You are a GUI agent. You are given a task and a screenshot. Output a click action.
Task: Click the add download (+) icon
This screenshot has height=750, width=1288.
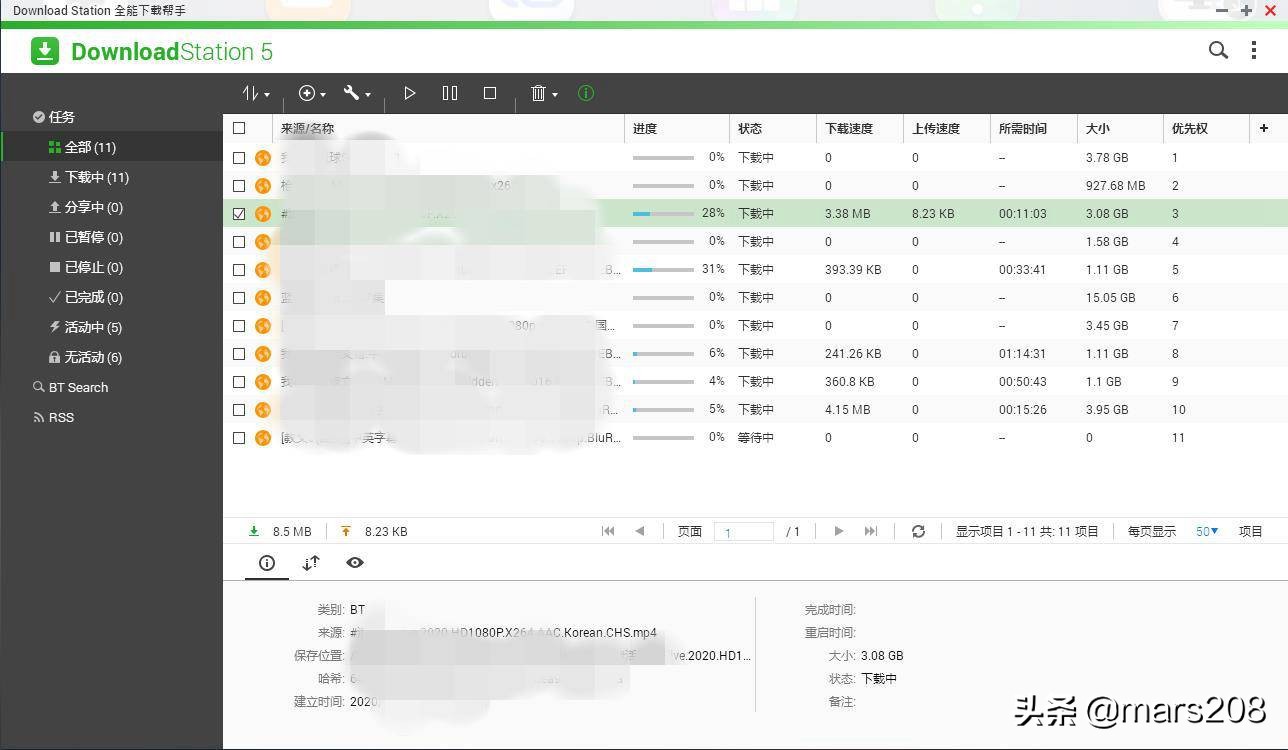click(x=306, y=93)
